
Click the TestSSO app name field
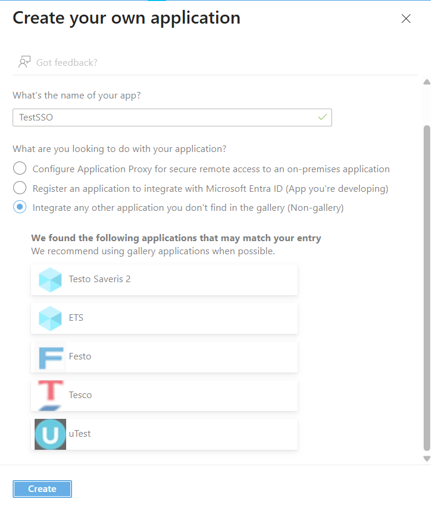coord(172,117)
